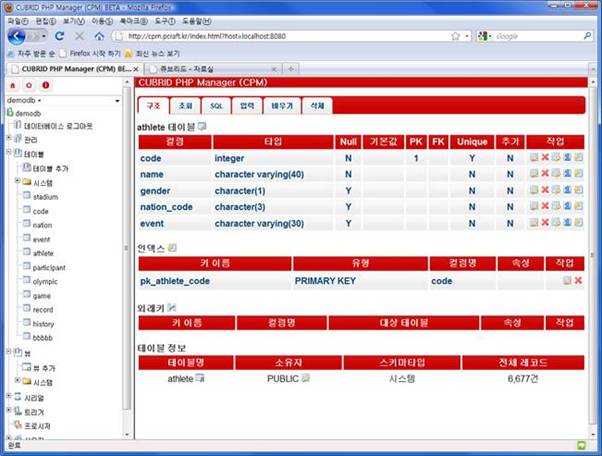
Task: Click the edit icon in the code row
Action: tap(534, 157)
